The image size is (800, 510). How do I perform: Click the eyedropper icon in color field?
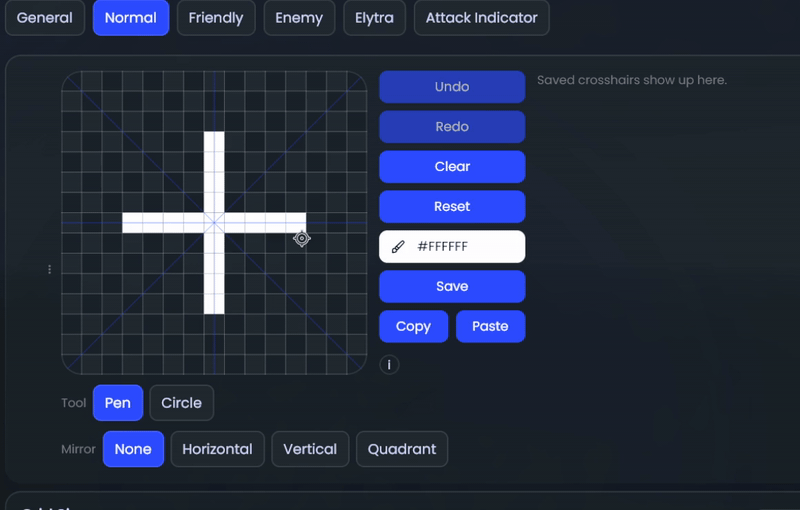[398, 247]
